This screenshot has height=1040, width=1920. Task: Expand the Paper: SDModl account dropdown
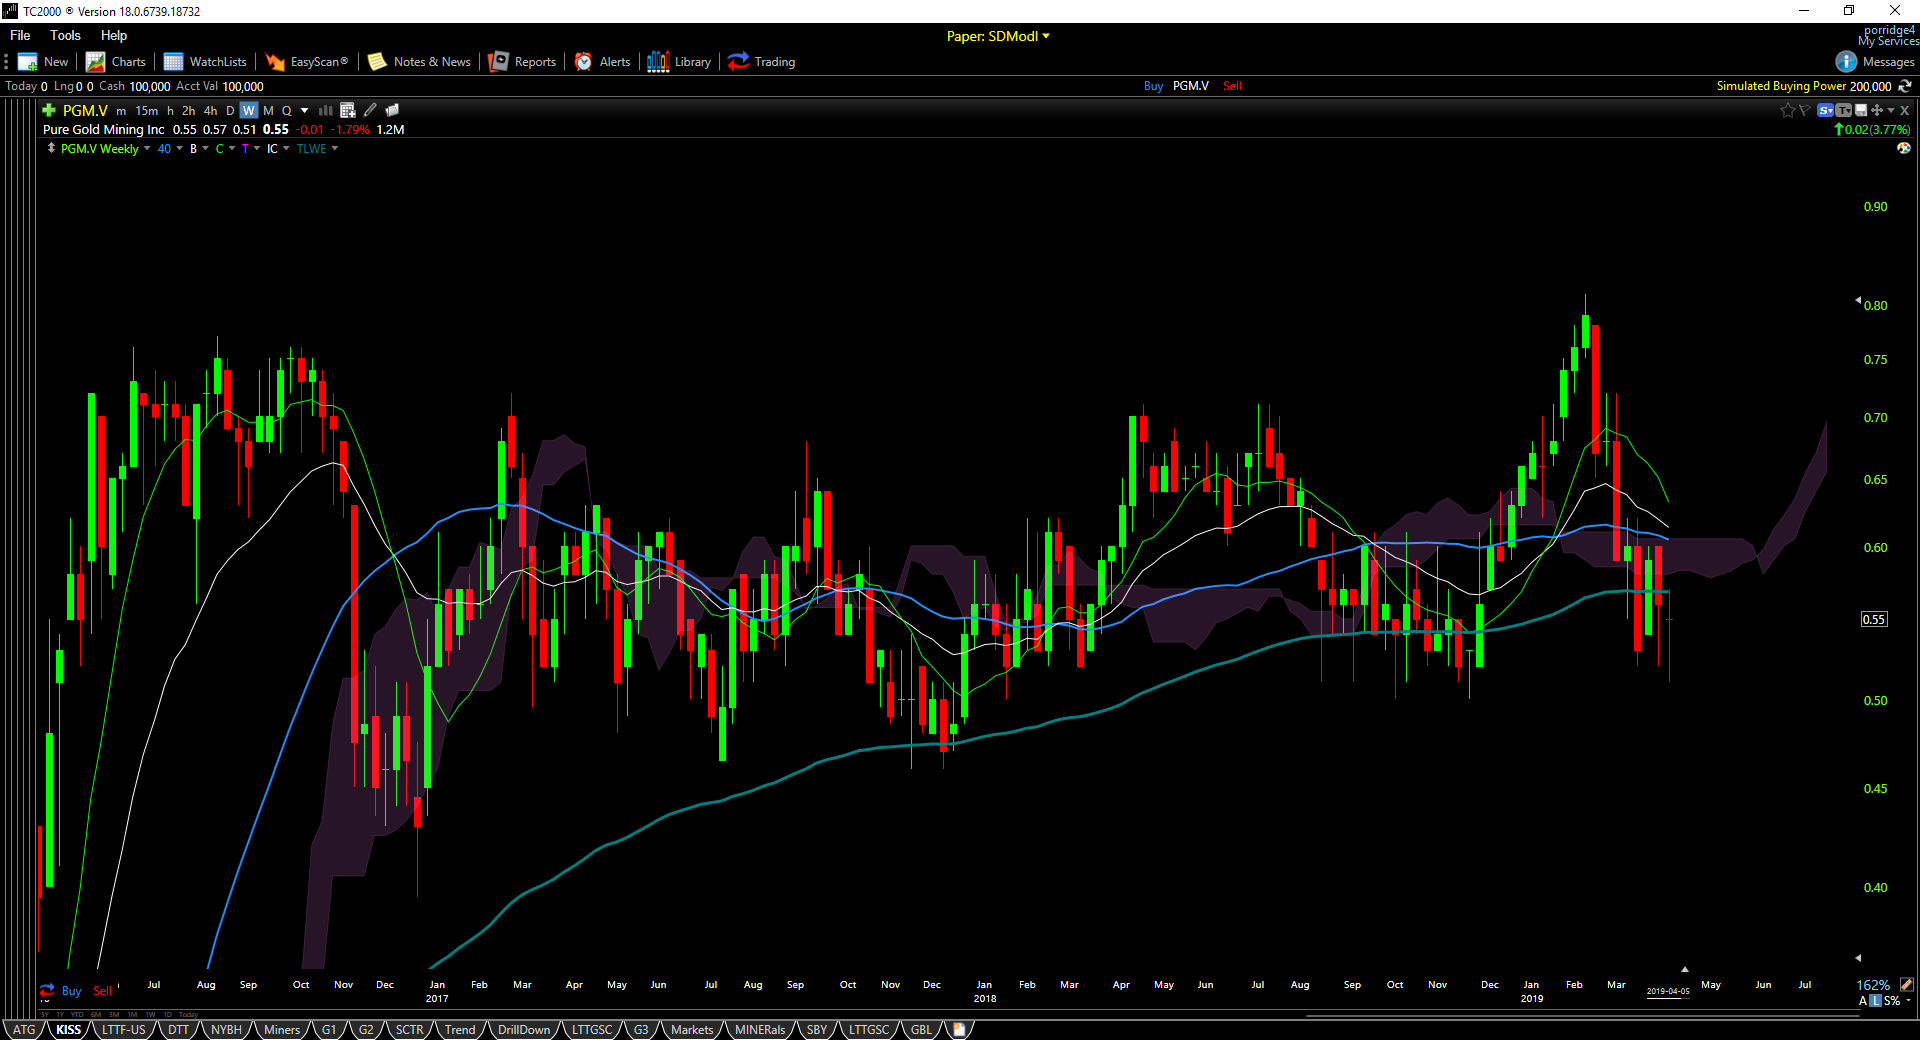coord(998,36)
